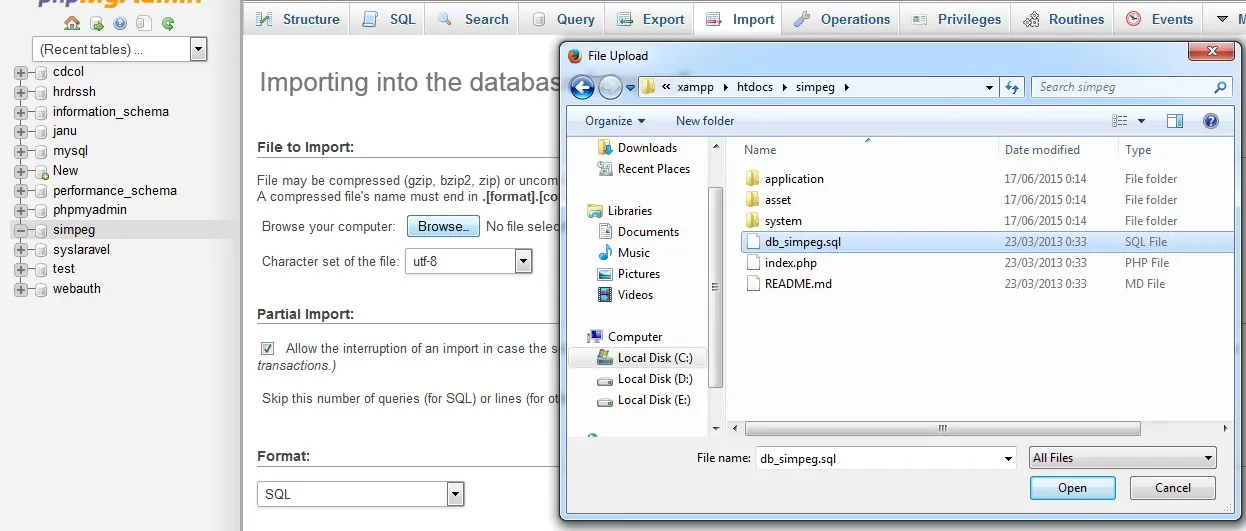This screenshot has height=531, width=1246.
Task: Toggle the allow interruption of import checkbox
Action: click(x=268, y=349)
